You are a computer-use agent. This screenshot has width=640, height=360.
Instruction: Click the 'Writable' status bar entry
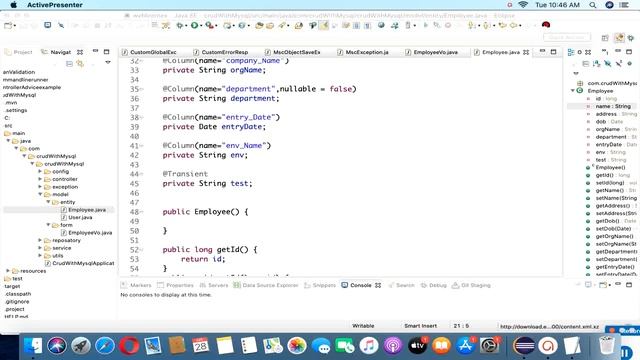363,326
